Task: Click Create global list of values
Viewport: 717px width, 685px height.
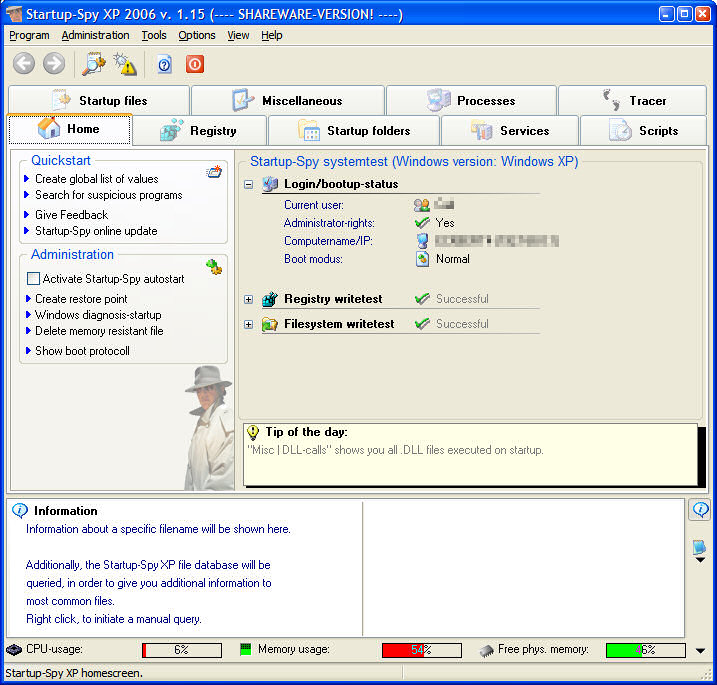Action: click(x=96, y=179)
